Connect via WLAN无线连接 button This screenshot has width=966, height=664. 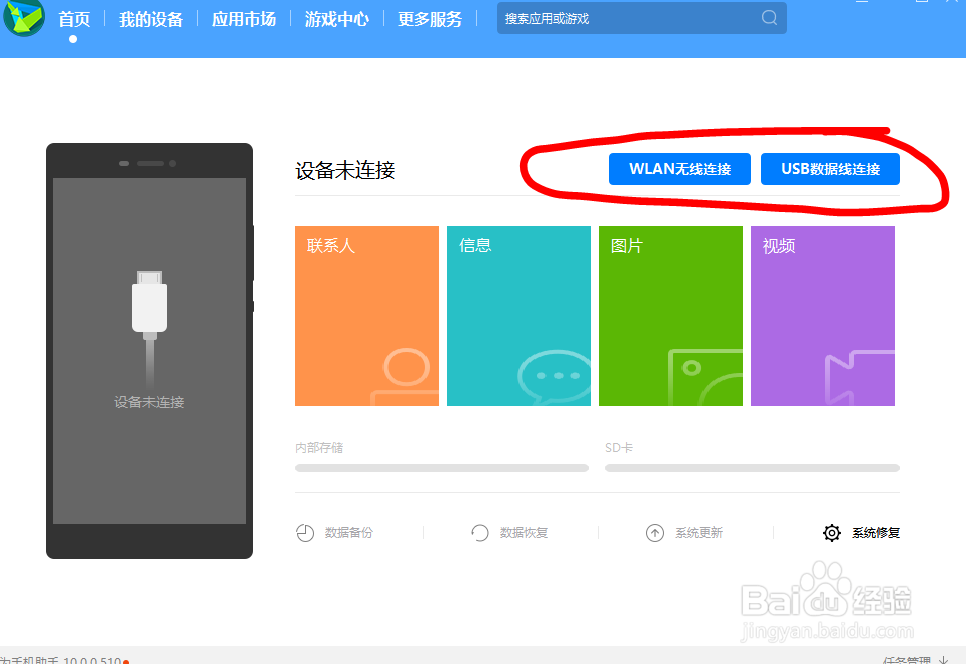tap(680, 169)
